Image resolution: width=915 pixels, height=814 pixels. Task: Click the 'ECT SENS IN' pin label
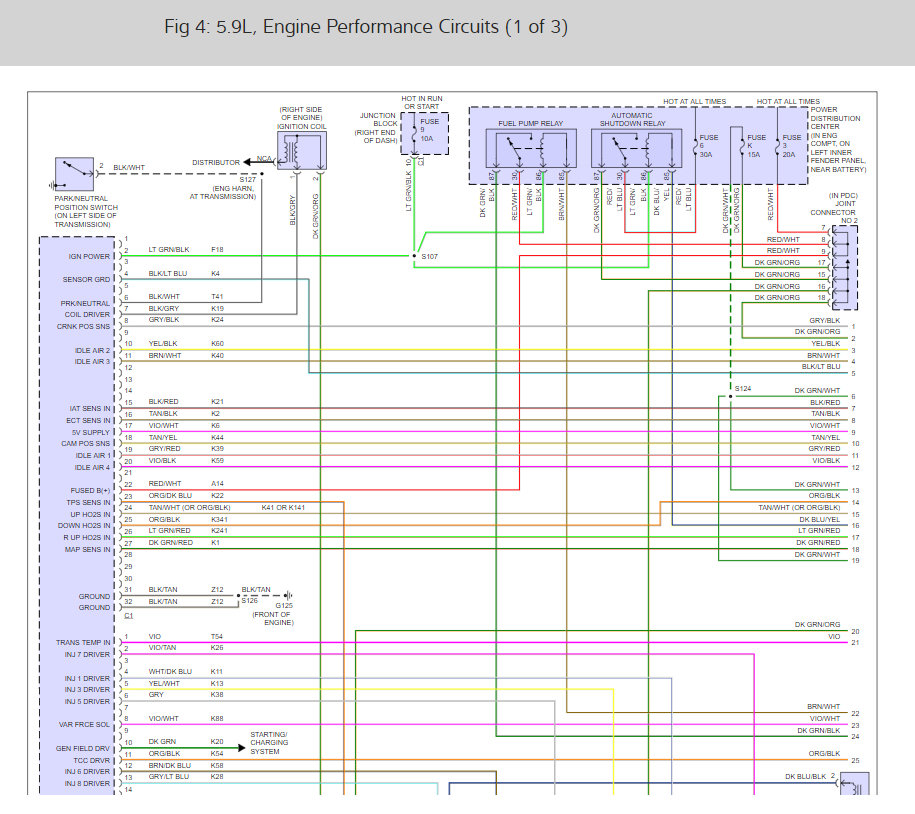(88, 421)
